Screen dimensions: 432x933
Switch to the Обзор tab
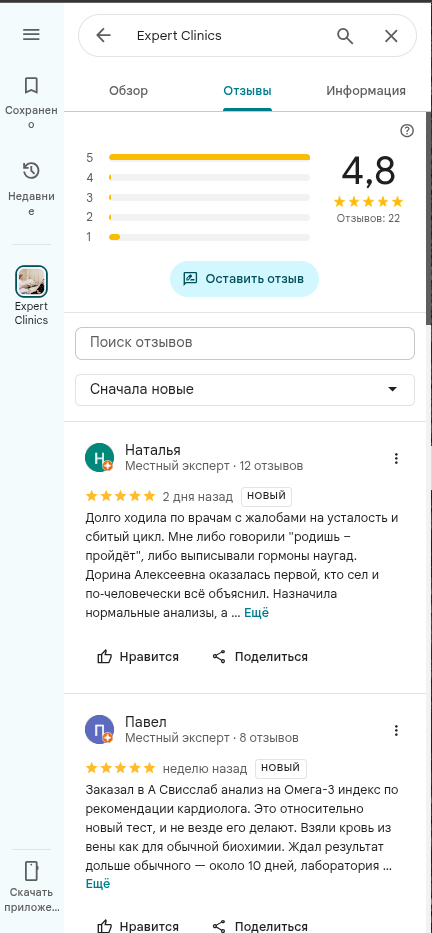(x=129, y=91)
